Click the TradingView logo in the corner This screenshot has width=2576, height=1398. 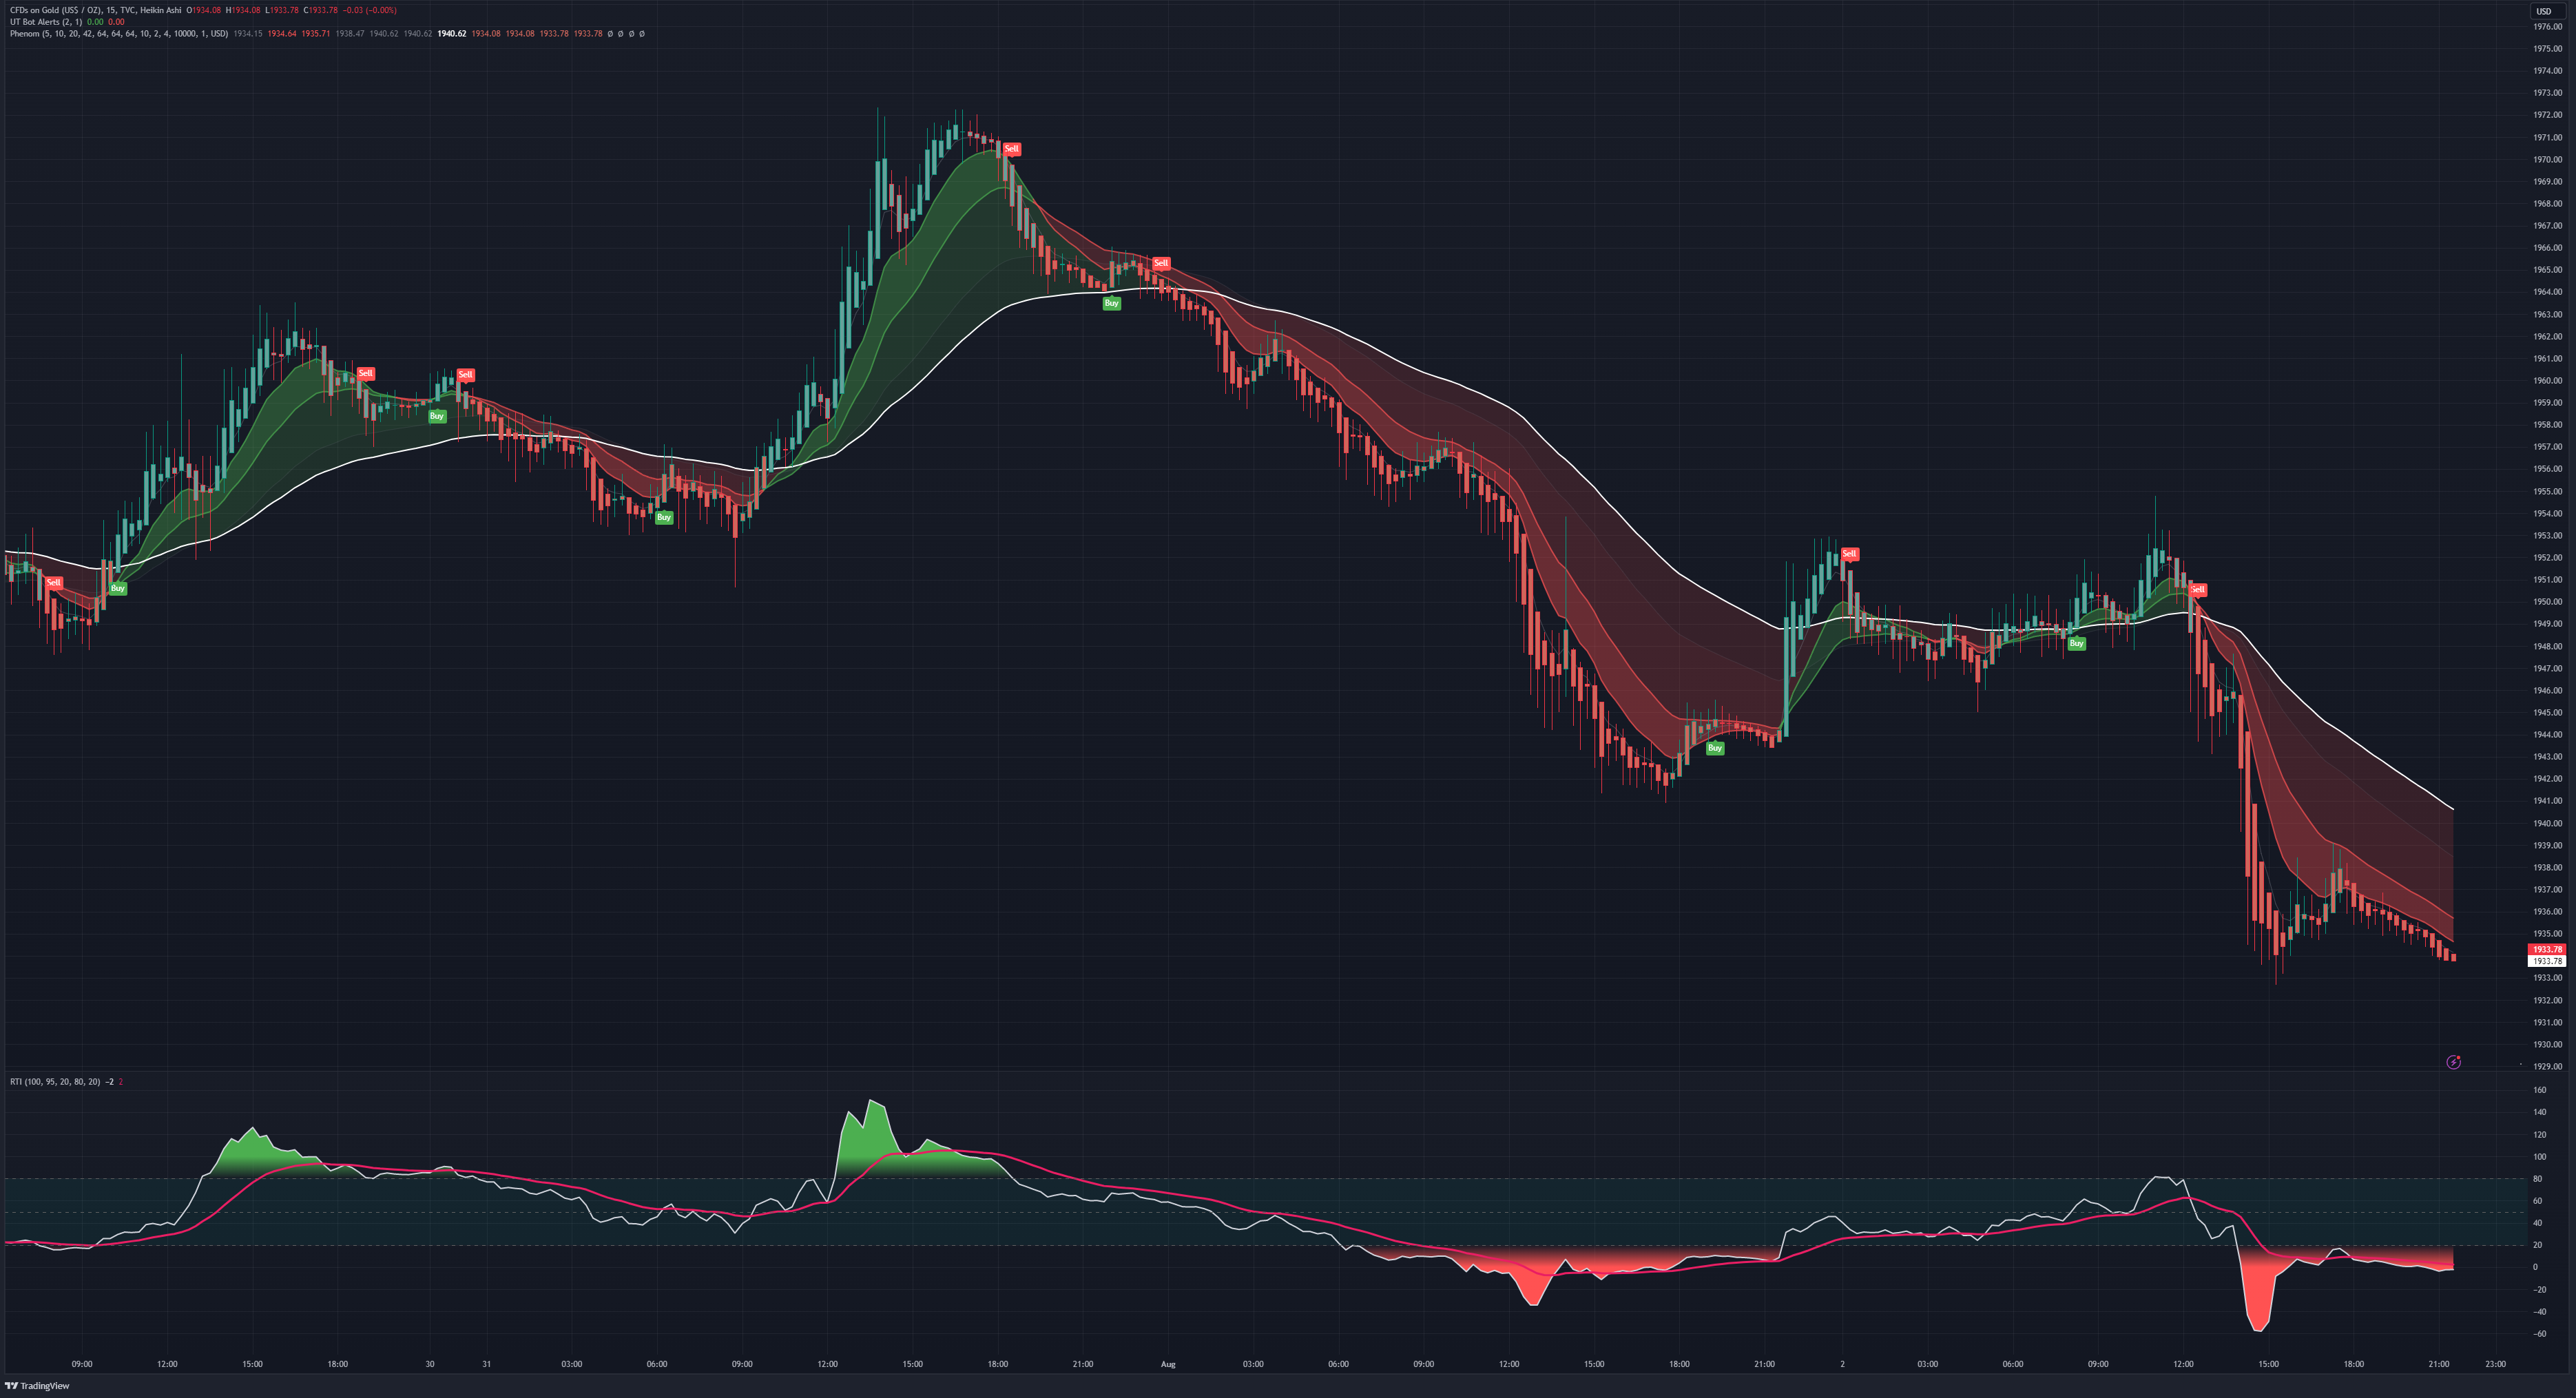point(38,1386)
